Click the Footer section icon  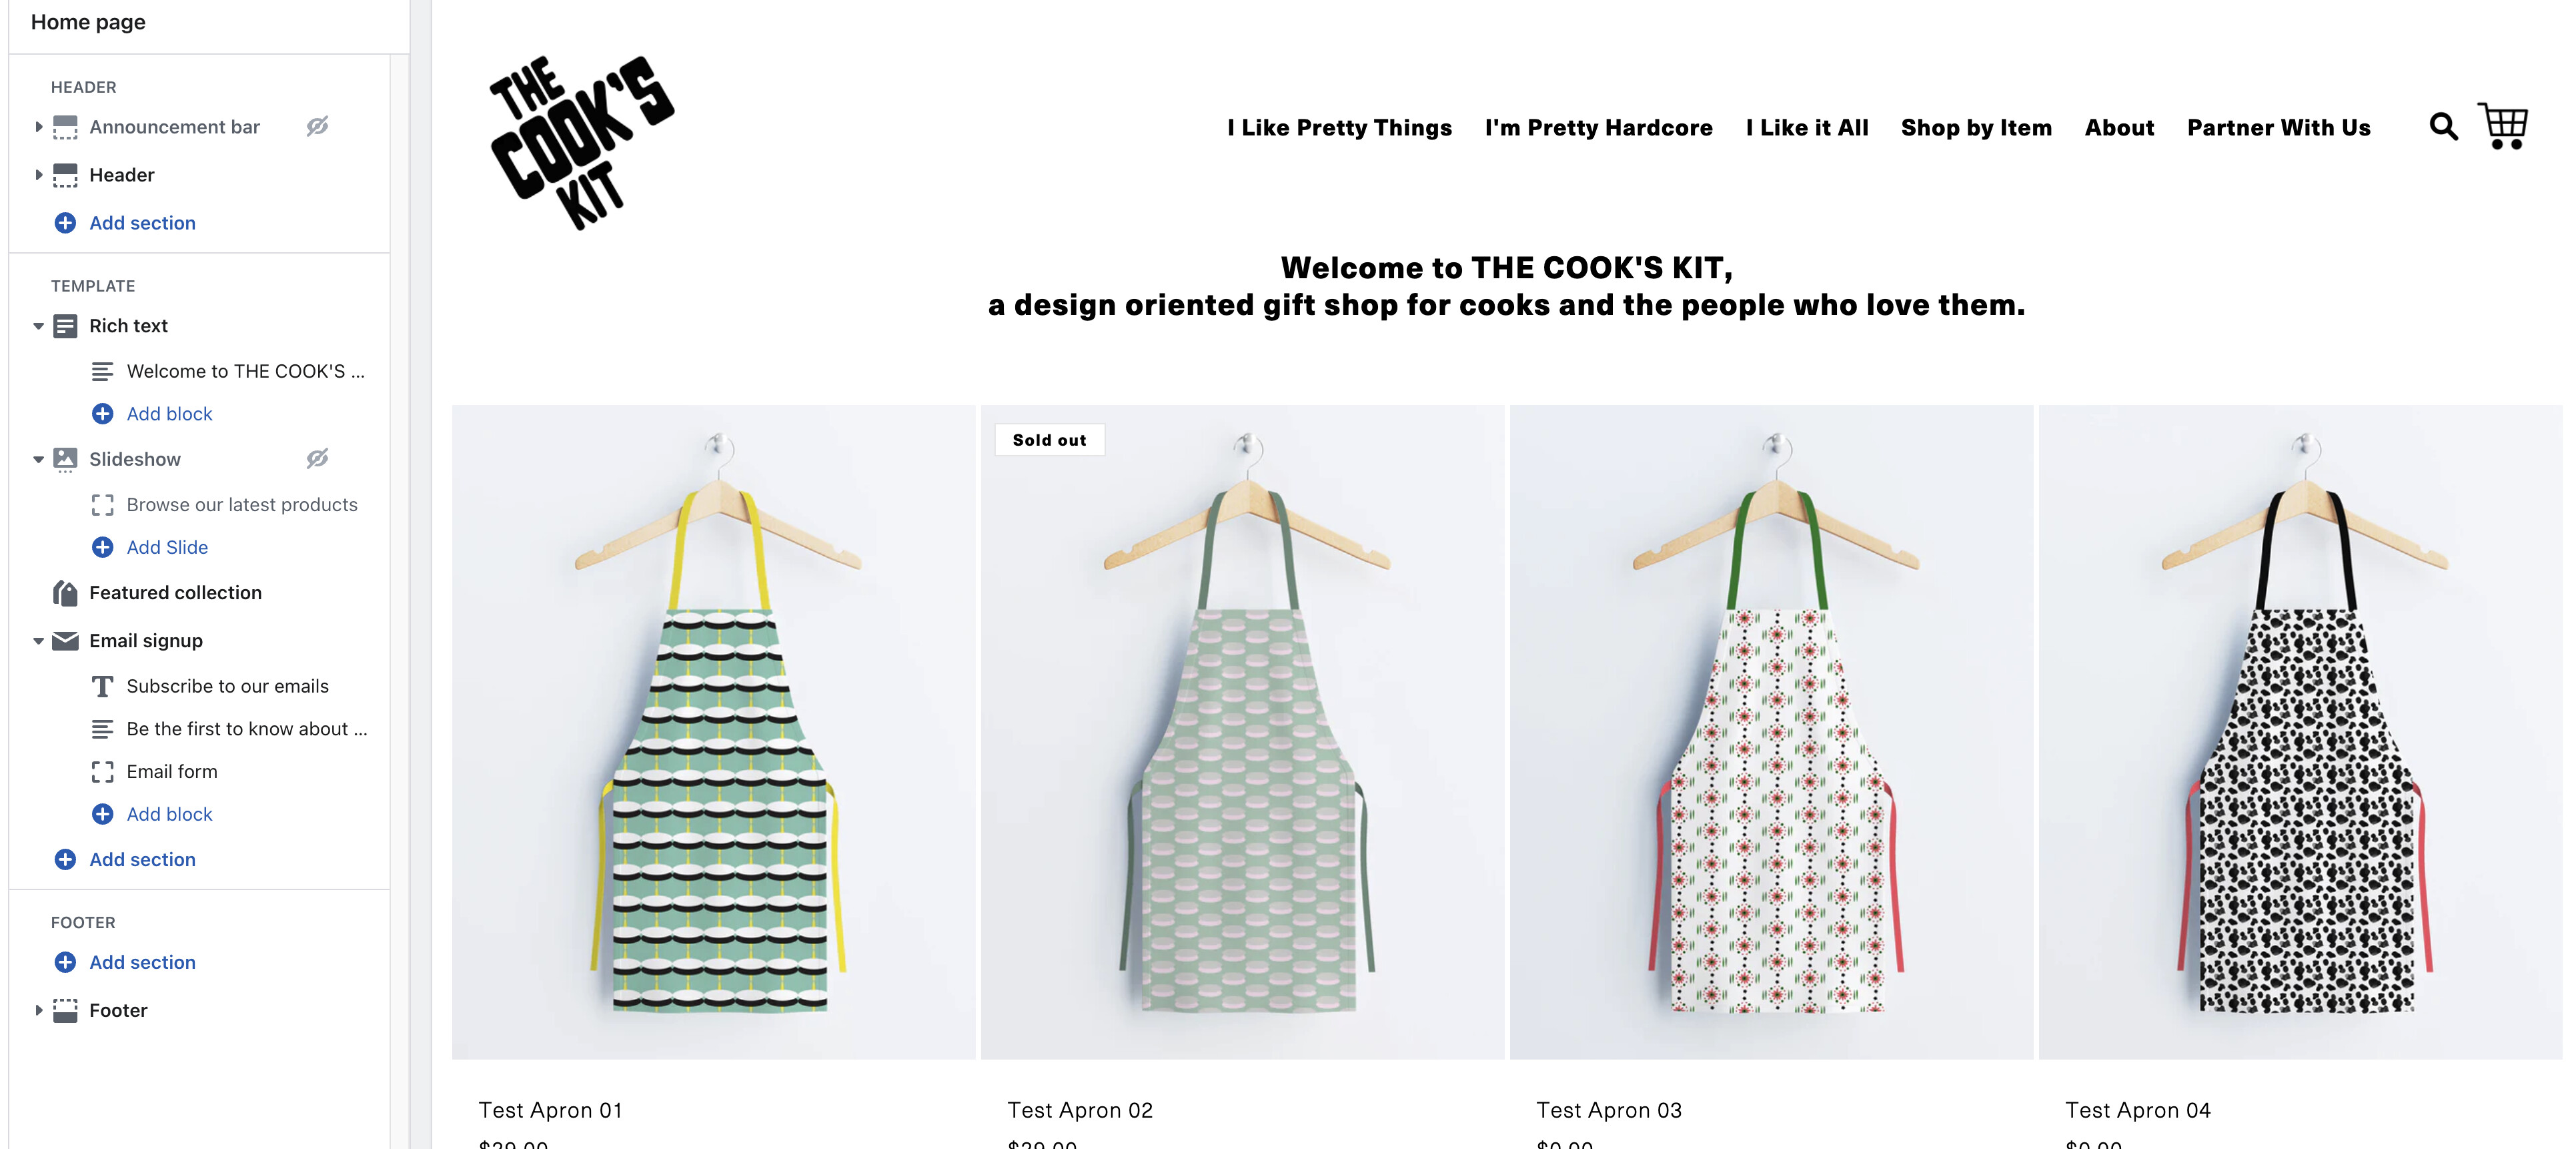[x=65, y=1011]
